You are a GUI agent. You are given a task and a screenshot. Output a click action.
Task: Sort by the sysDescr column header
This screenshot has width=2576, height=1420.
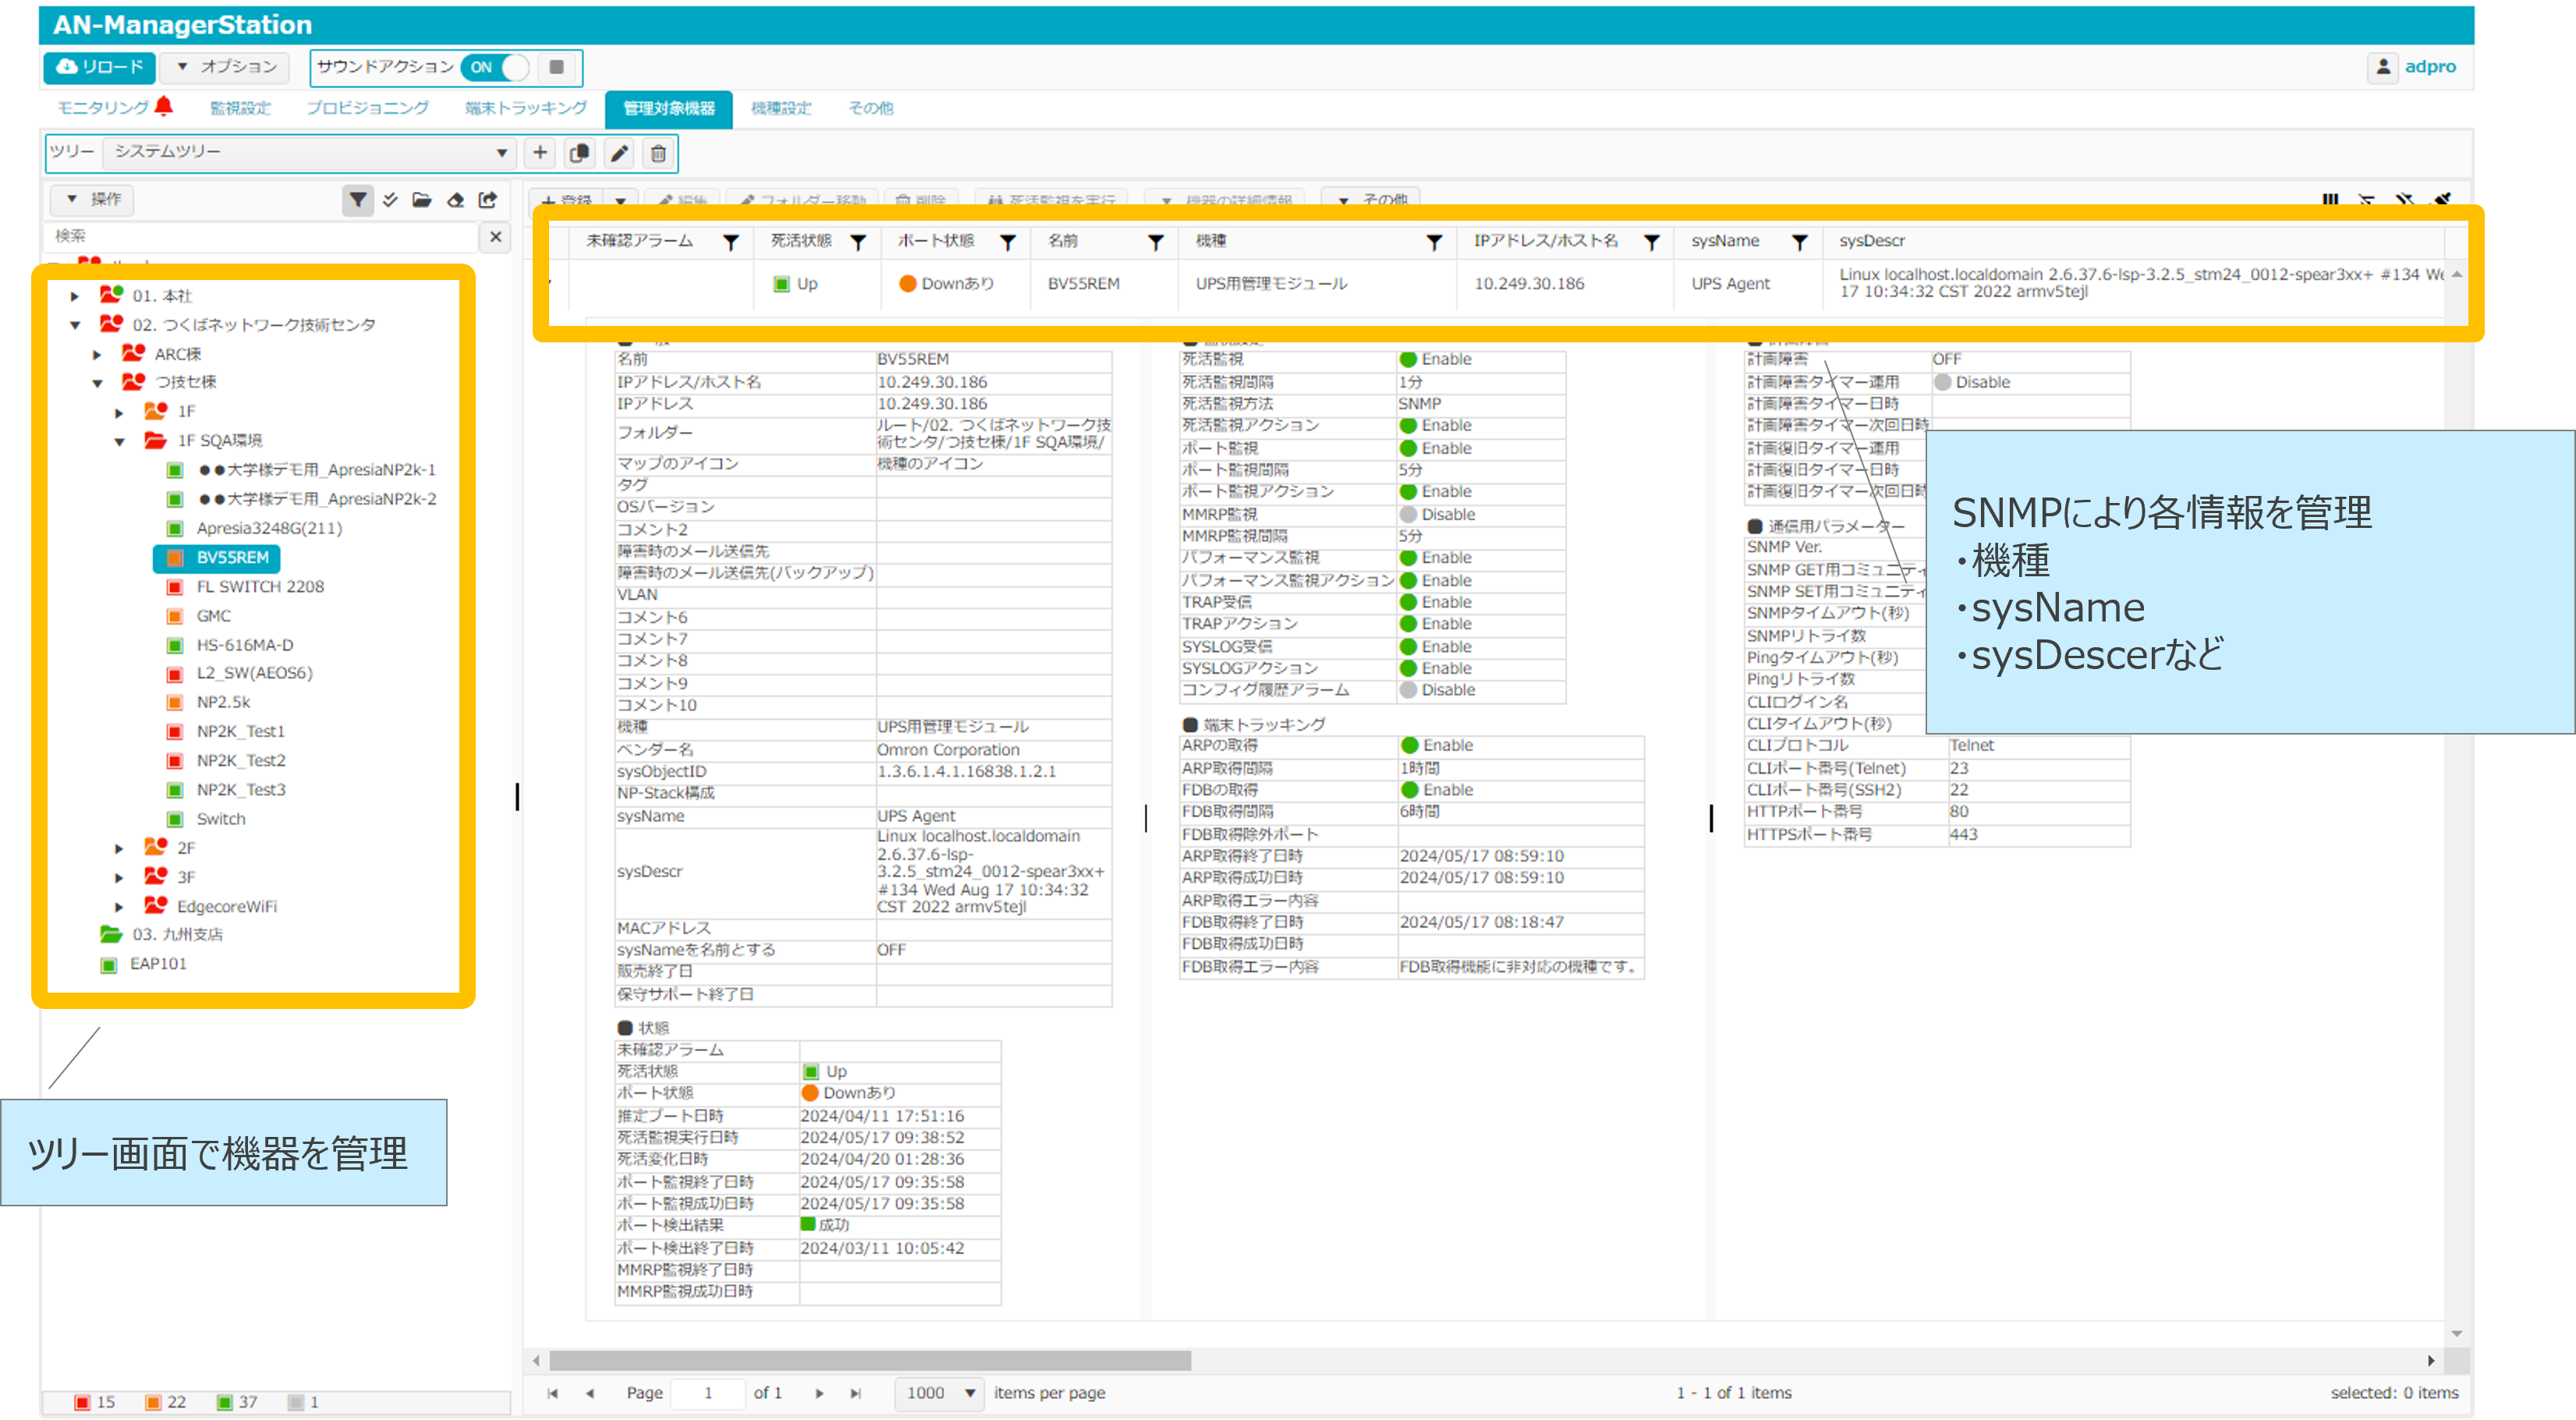point(1872,241)
